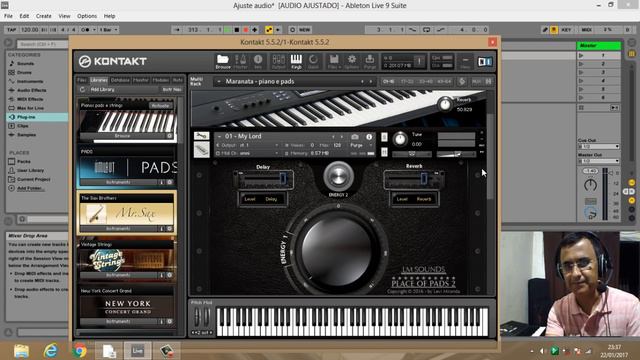Screen dimensions: 640x360
Task: Open the Master Out dropdown in Ableton
Action: pos(599,161)
